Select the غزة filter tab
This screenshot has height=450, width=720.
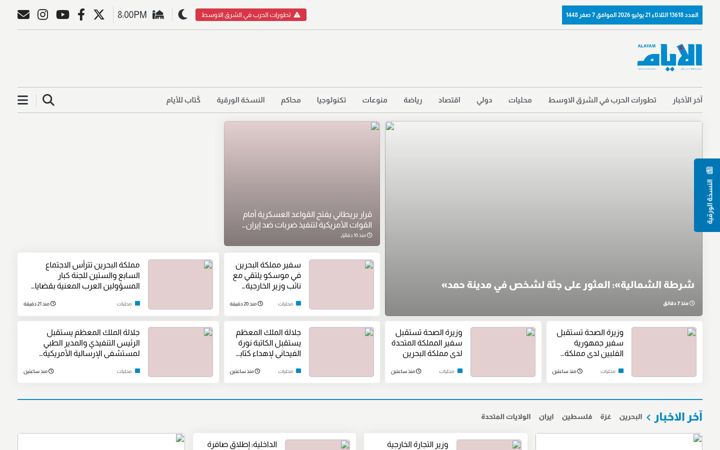coord(605,417)
